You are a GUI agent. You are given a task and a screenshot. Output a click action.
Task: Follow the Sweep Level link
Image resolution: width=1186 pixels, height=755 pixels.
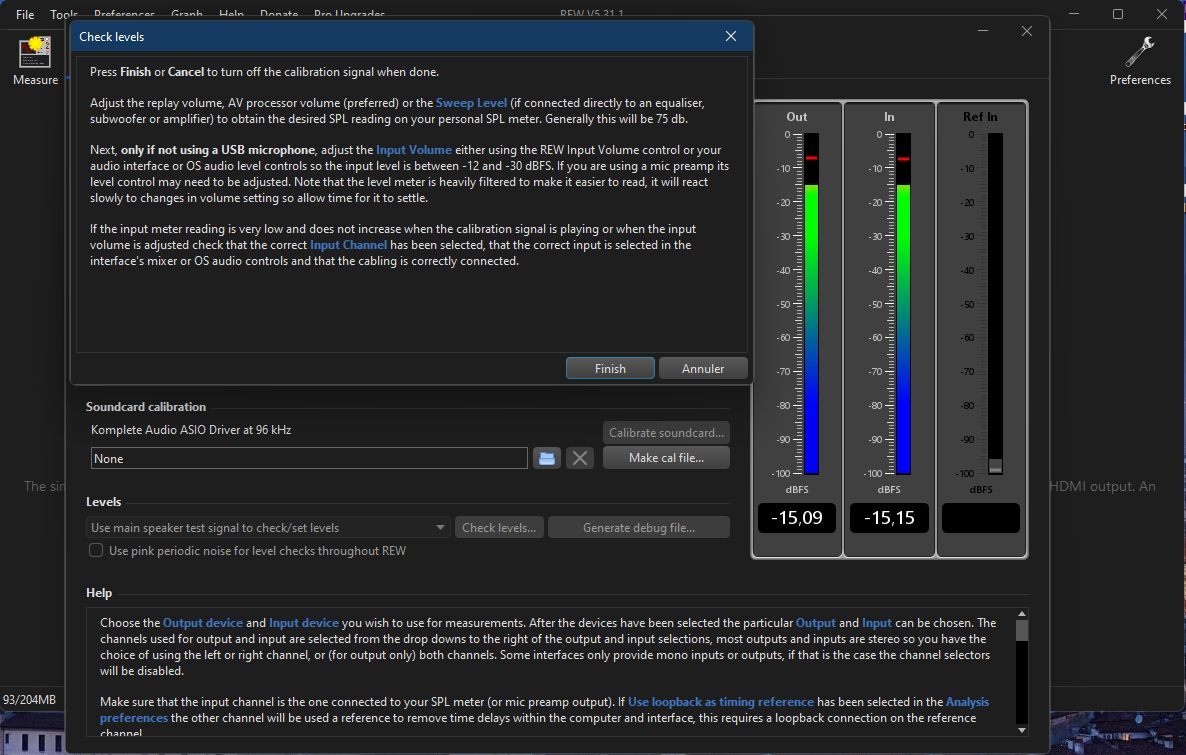point(471,103)
